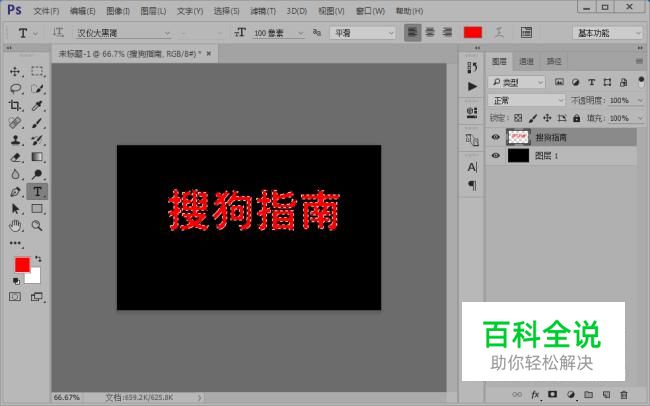Select the Dodge tool

[x=37, y=174]
